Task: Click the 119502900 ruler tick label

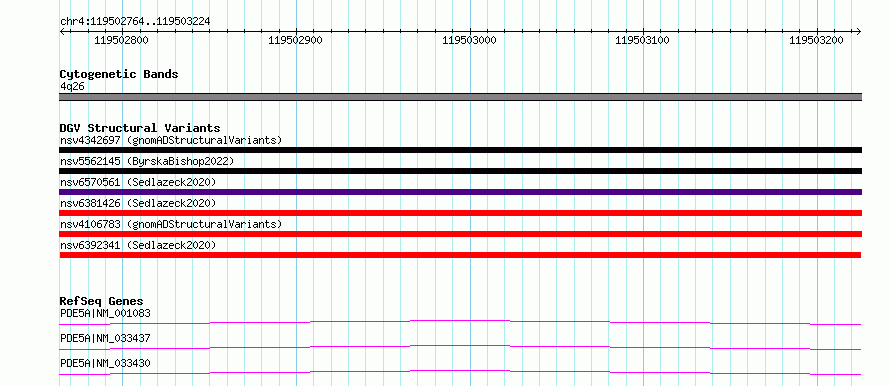Action: click(295, 41)
